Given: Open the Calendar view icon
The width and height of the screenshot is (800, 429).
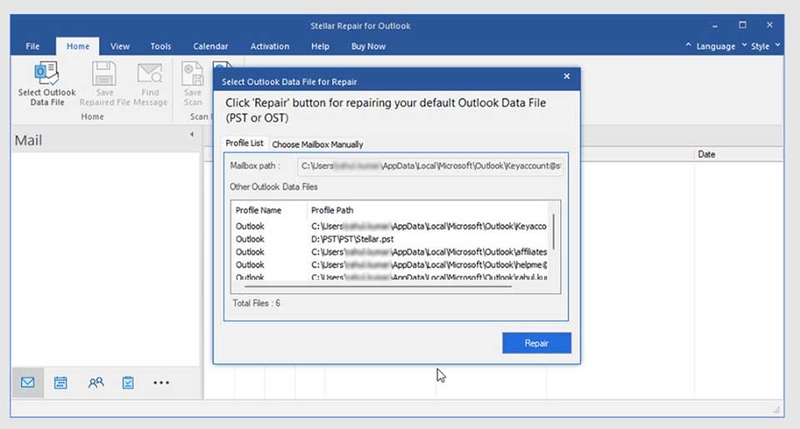Looking at the screenshot, I should [61, 383].
